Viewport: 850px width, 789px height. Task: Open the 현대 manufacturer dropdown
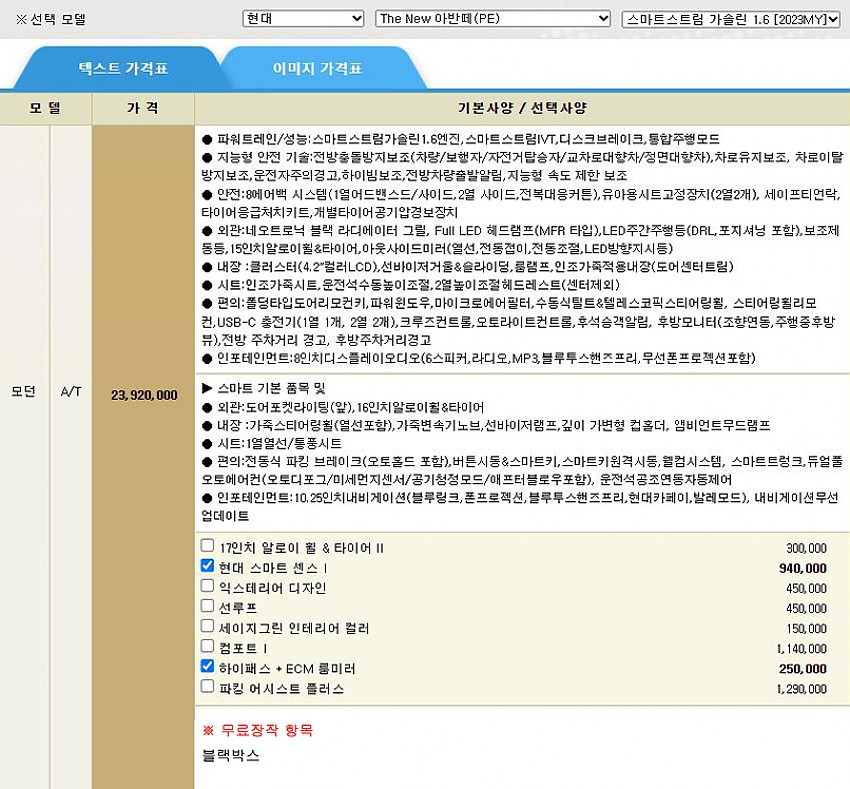point(303,19)
